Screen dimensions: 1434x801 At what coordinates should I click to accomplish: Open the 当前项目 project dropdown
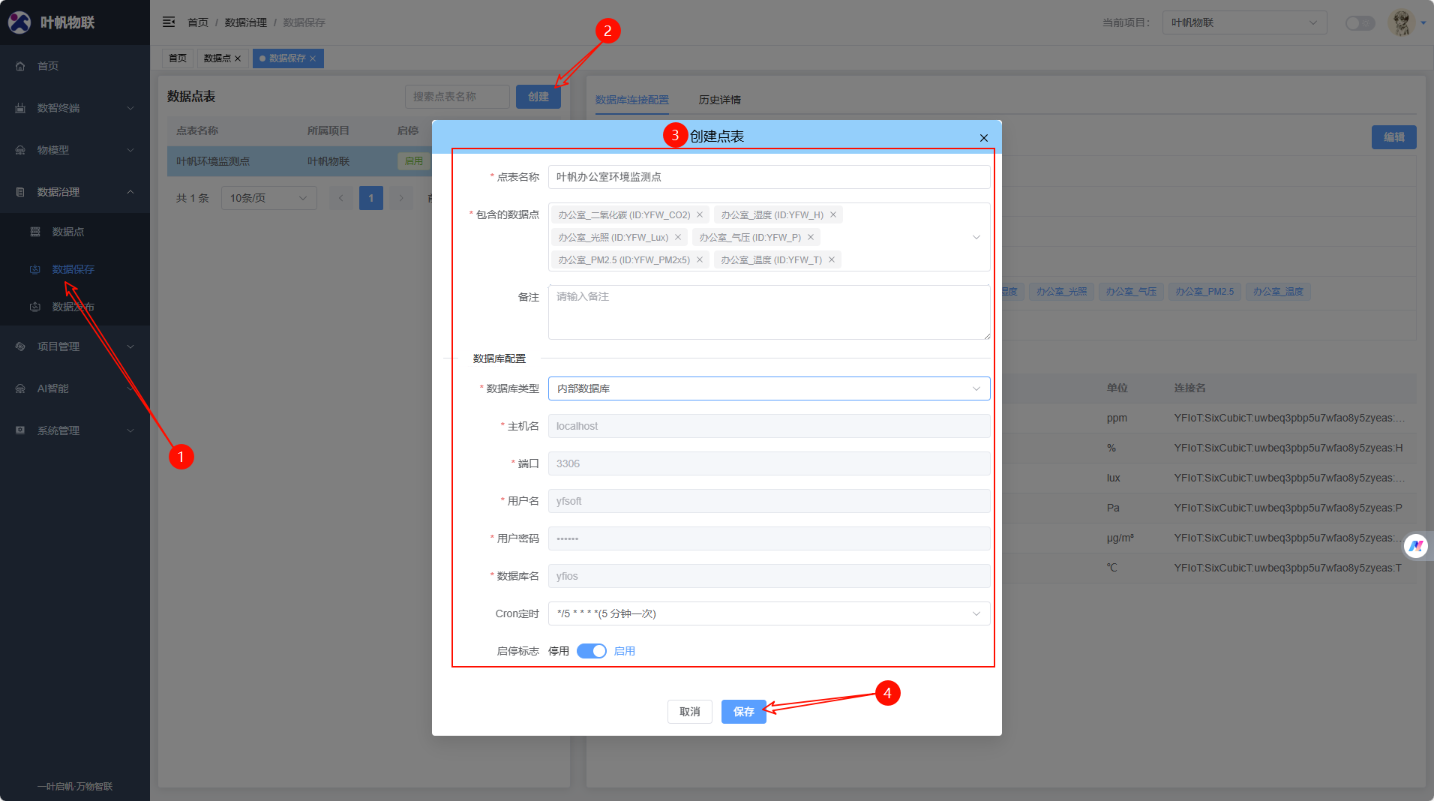[x=1244, y=21]
